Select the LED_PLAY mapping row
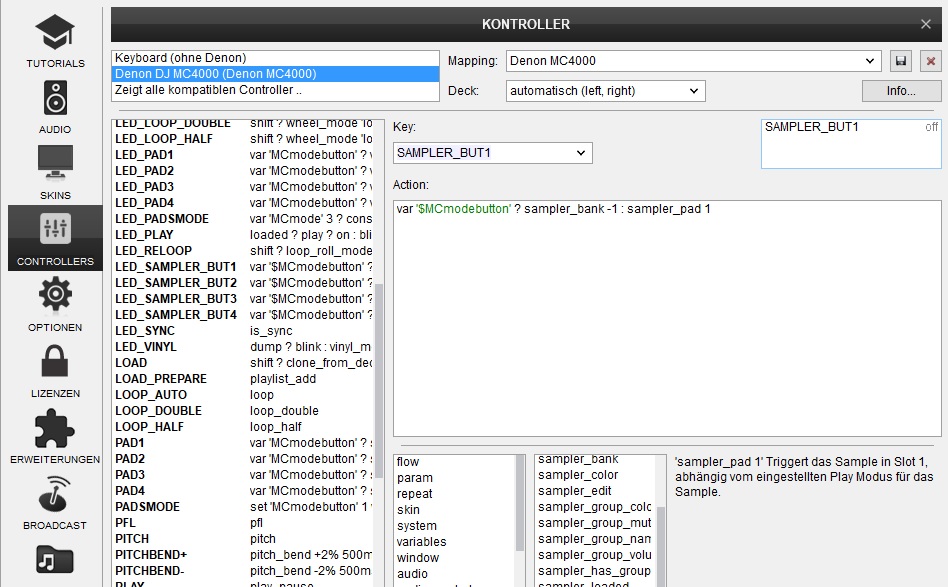Image resolution: width=948 pixels, height=587 pixels. point(244,235)
